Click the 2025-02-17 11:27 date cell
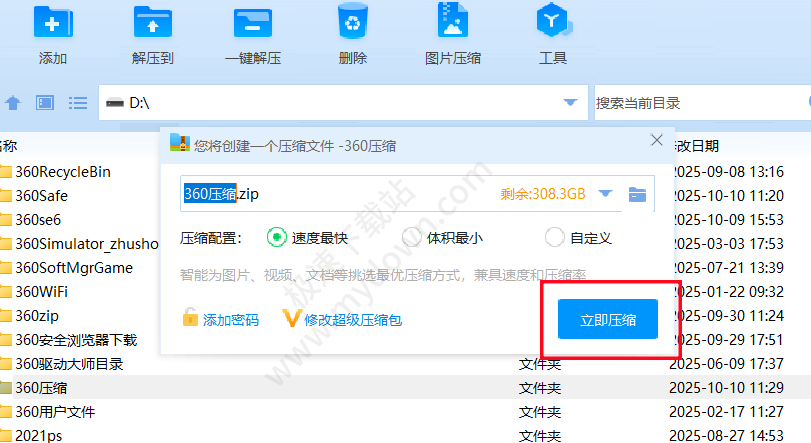 [x=726, y=412]
